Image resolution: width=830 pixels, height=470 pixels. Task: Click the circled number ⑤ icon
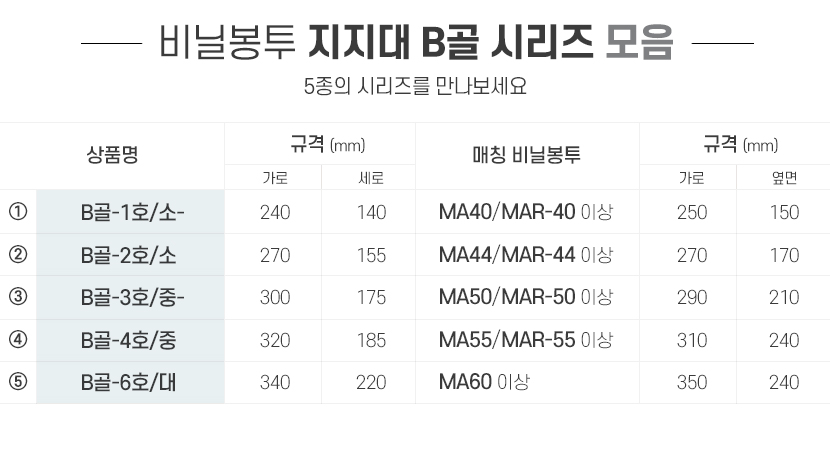[x=18, y=382]
